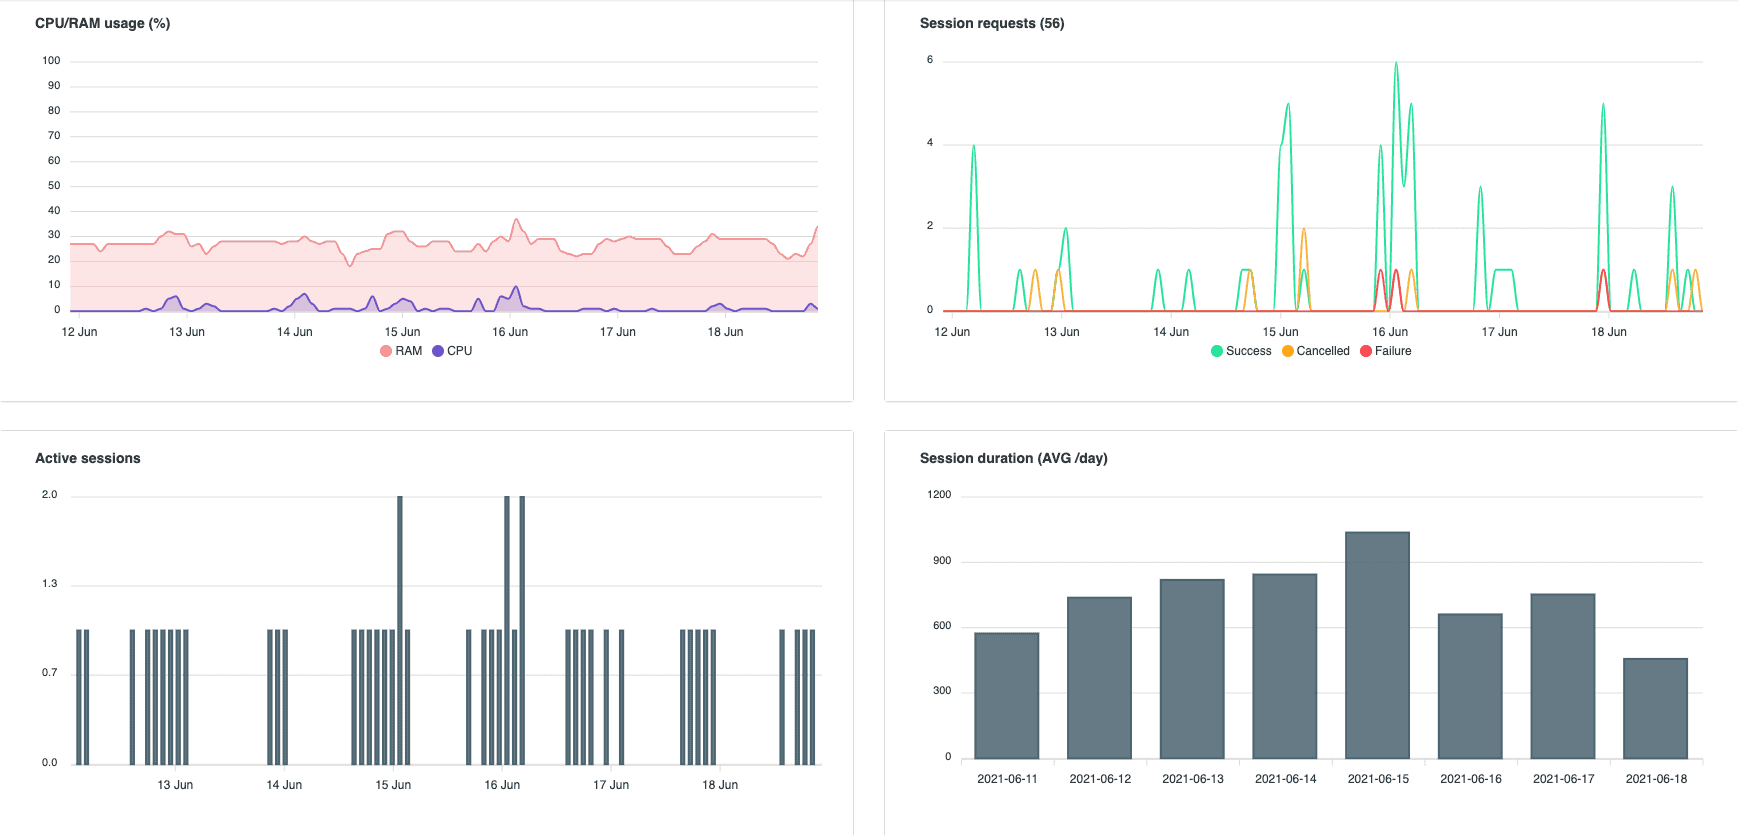Click the 2.0 value on Active sessions axis
This screenshot has height=836, width=1738.
[49, 495]
